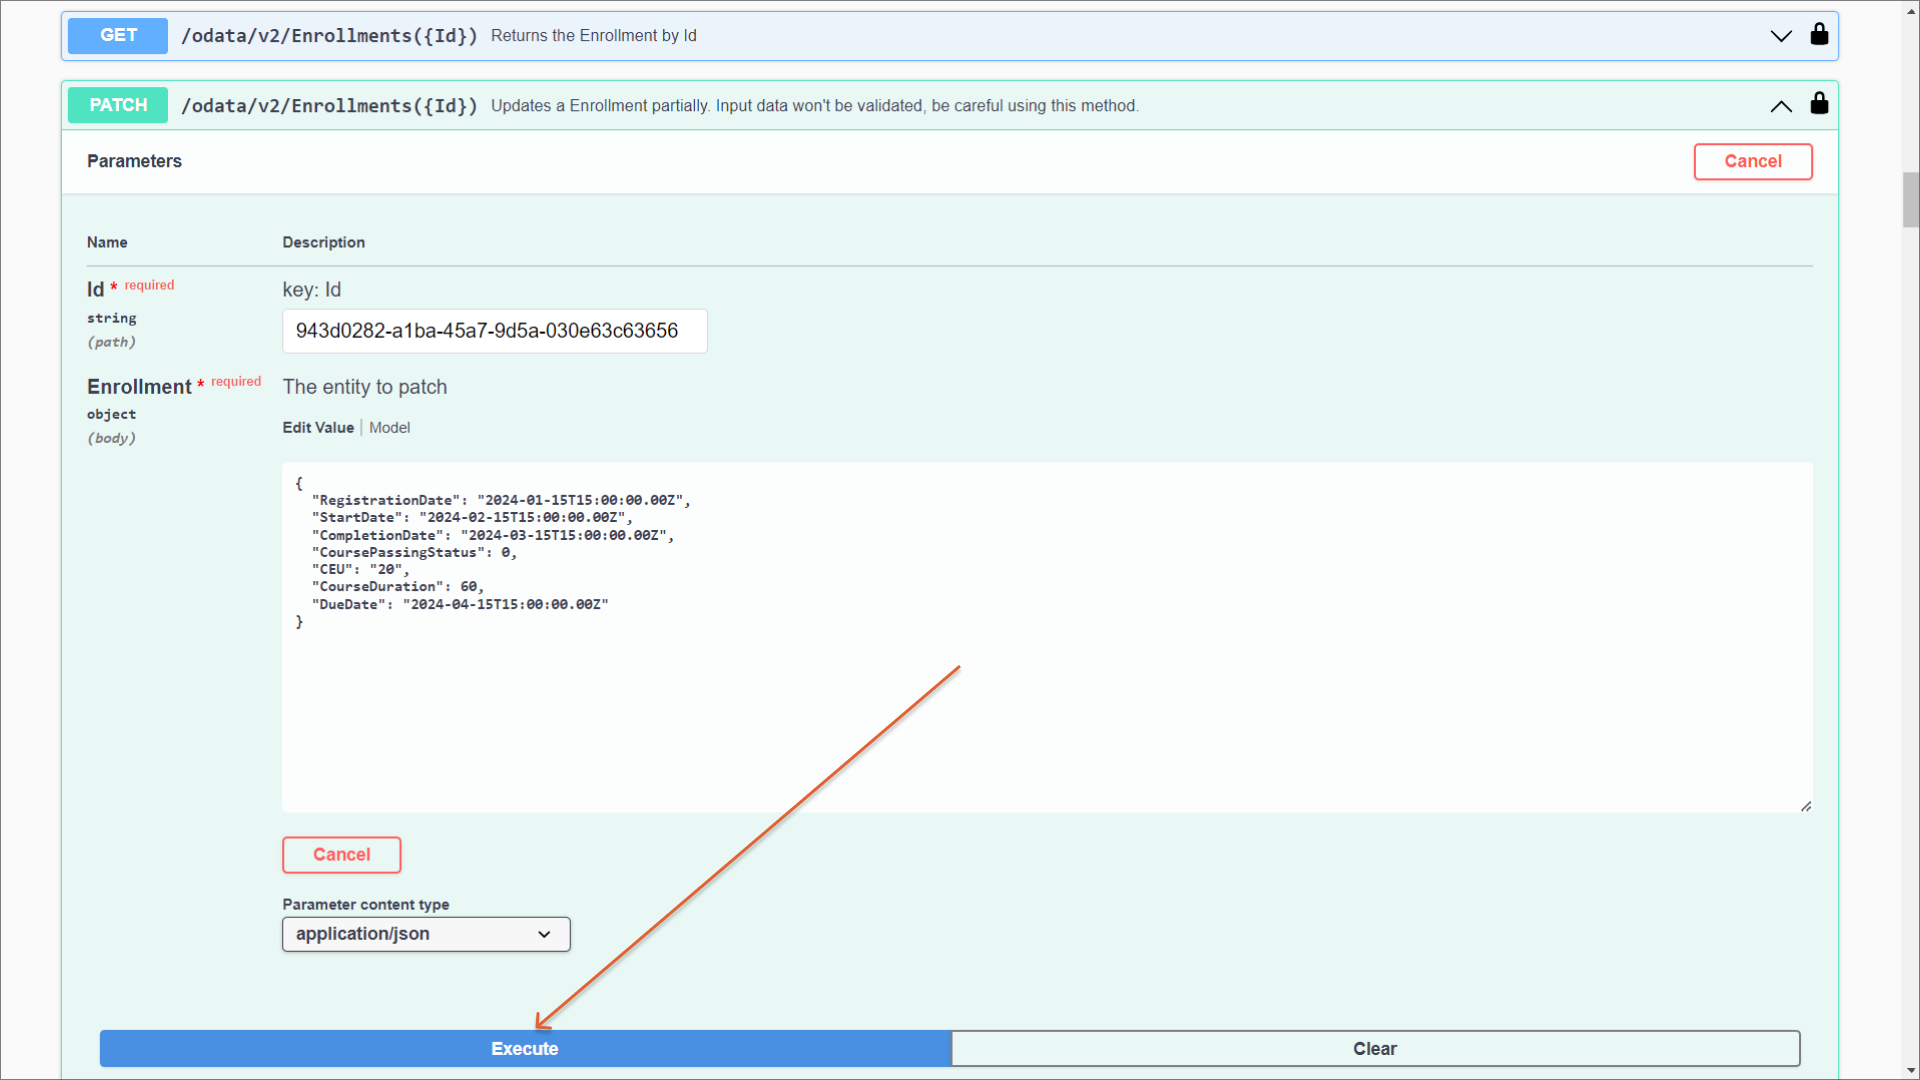Click the PATCH method badge

pyautogui.click(x=118, y=106)
